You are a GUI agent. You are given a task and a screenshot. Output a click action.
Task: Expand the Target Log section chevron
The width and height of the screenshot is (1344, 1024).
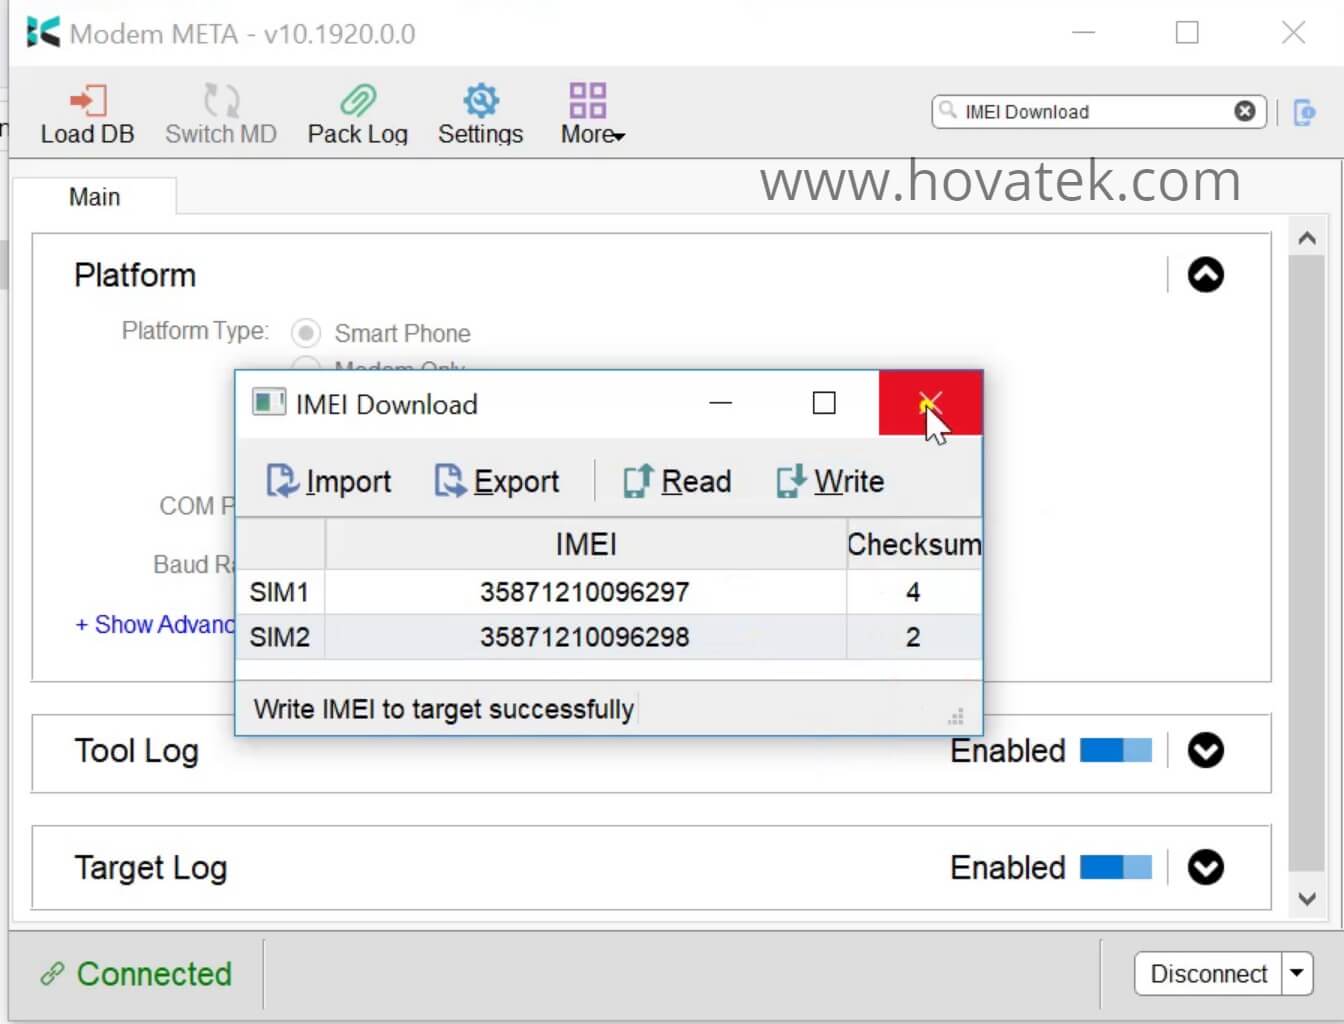click(1207, 868)
